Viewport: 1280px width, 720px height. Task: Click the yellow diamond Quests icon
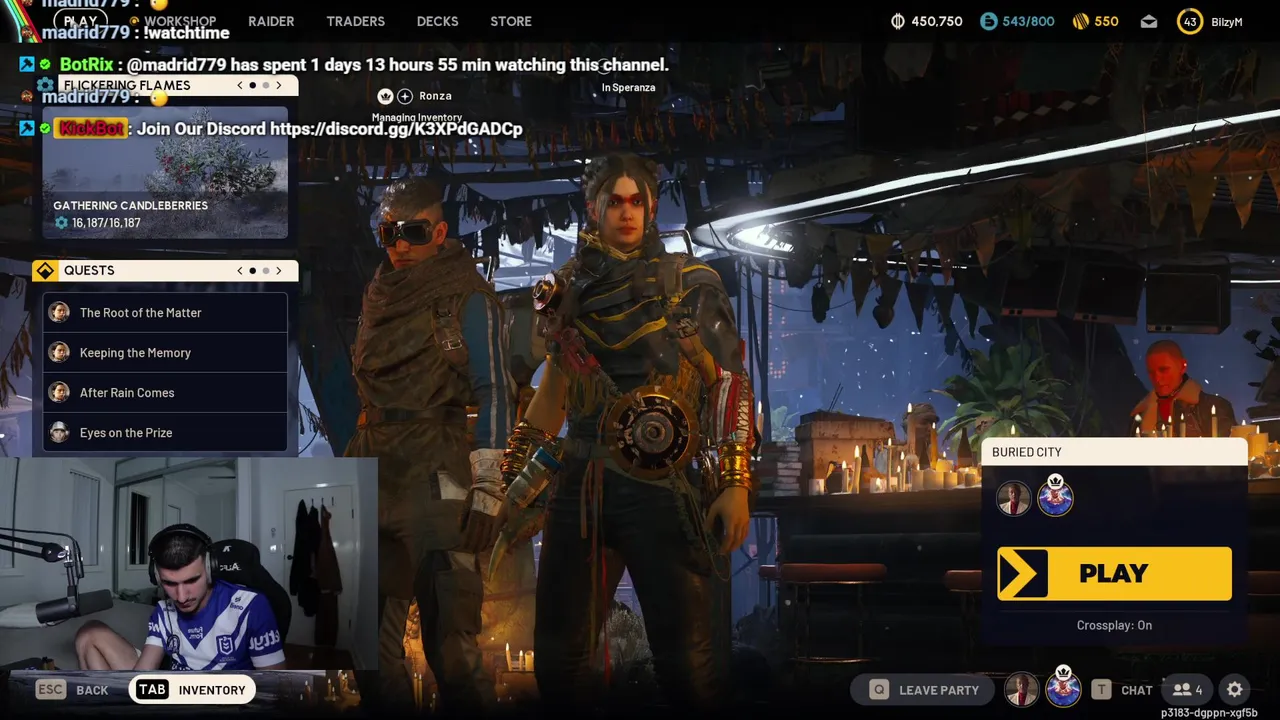[x=45, y=270]
